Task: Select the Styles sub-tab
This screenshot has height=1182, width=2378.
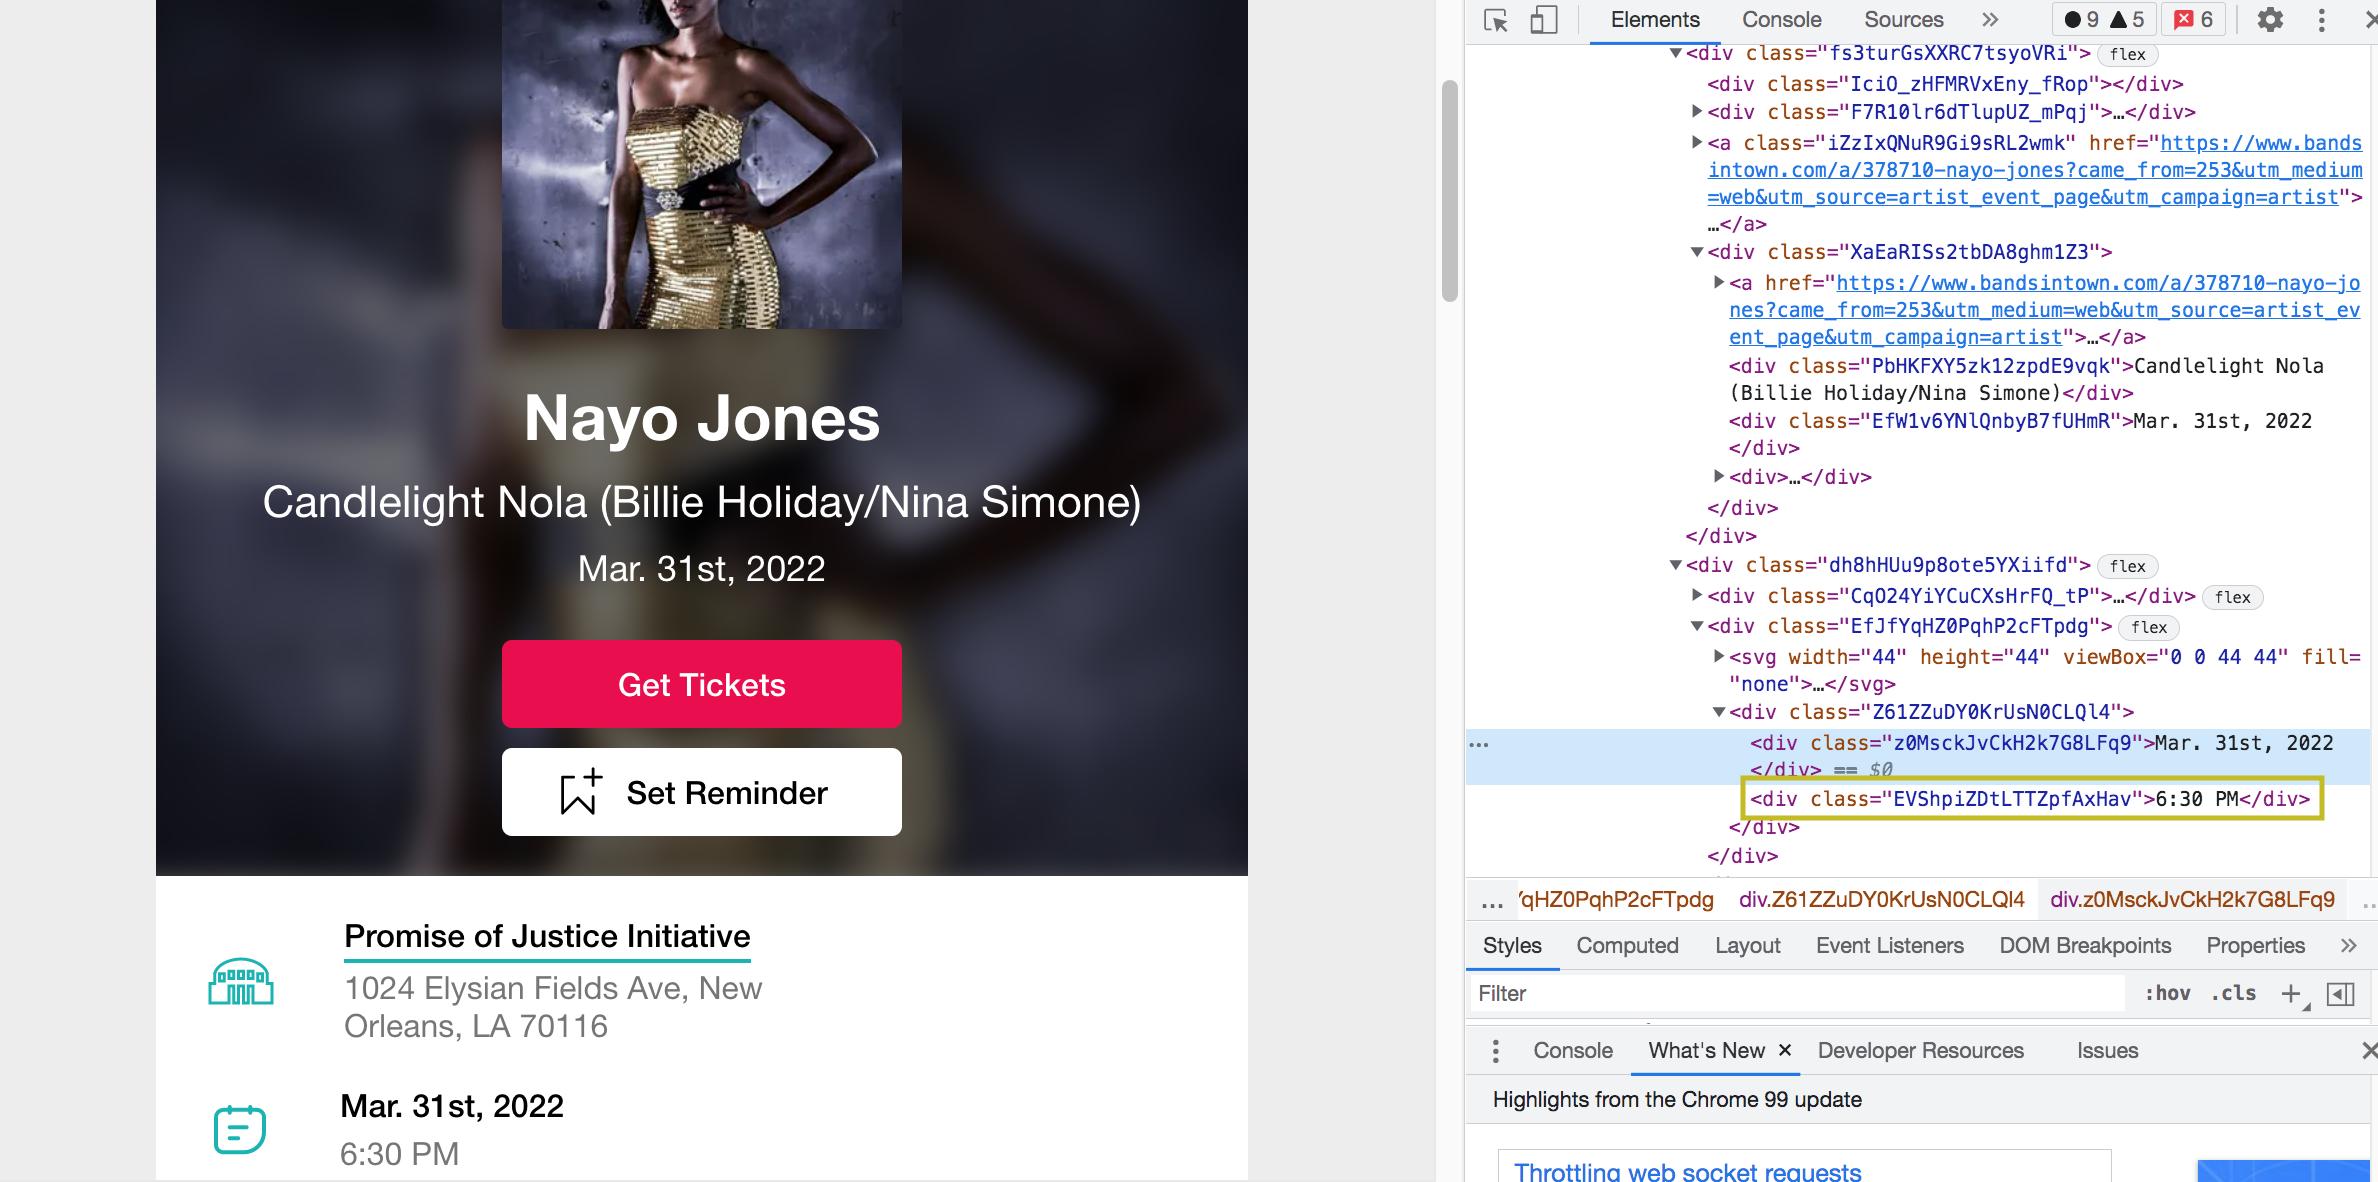Action: coord(1511,945)
